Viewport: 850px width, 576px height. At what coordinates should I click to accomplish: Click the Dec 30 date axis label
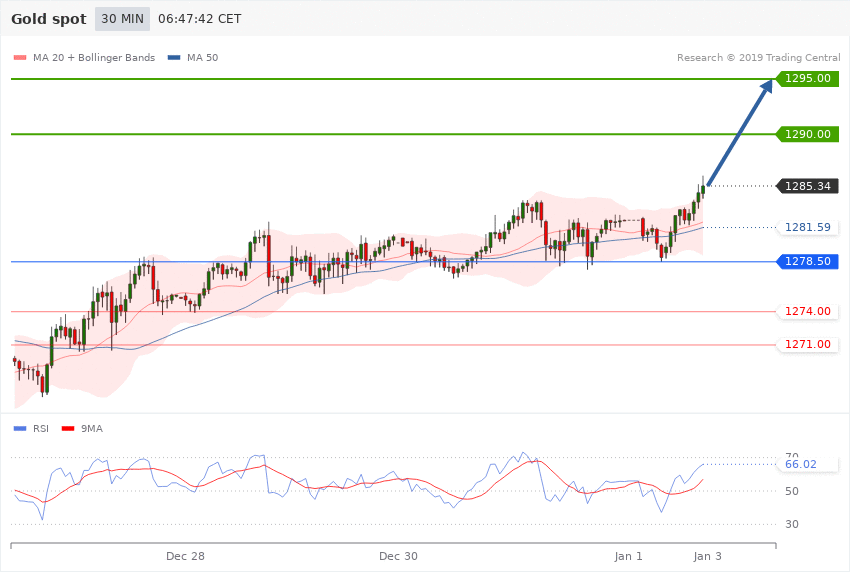point(398,556)
